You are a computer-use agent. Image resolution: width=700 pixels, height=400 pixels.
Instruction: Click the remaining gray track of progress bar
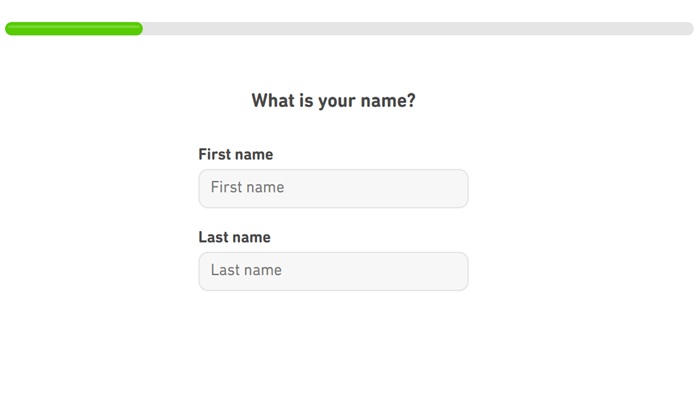pos(418,29)
